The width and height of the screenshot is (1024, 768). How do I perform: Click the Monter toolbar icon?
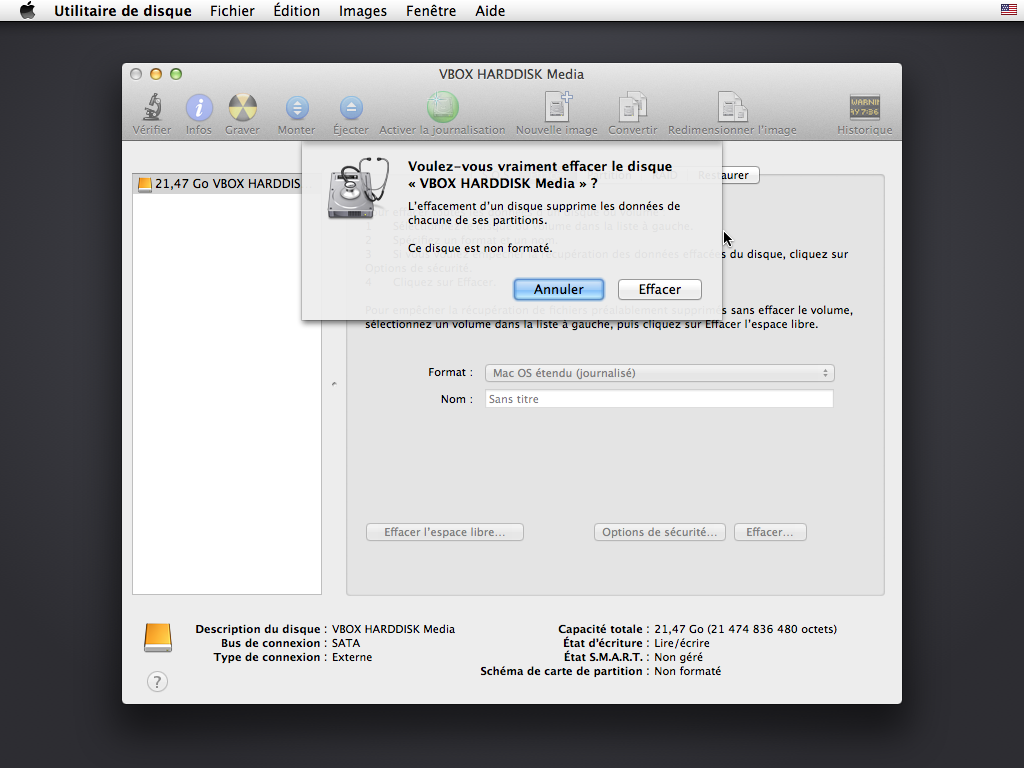[296, 108]
